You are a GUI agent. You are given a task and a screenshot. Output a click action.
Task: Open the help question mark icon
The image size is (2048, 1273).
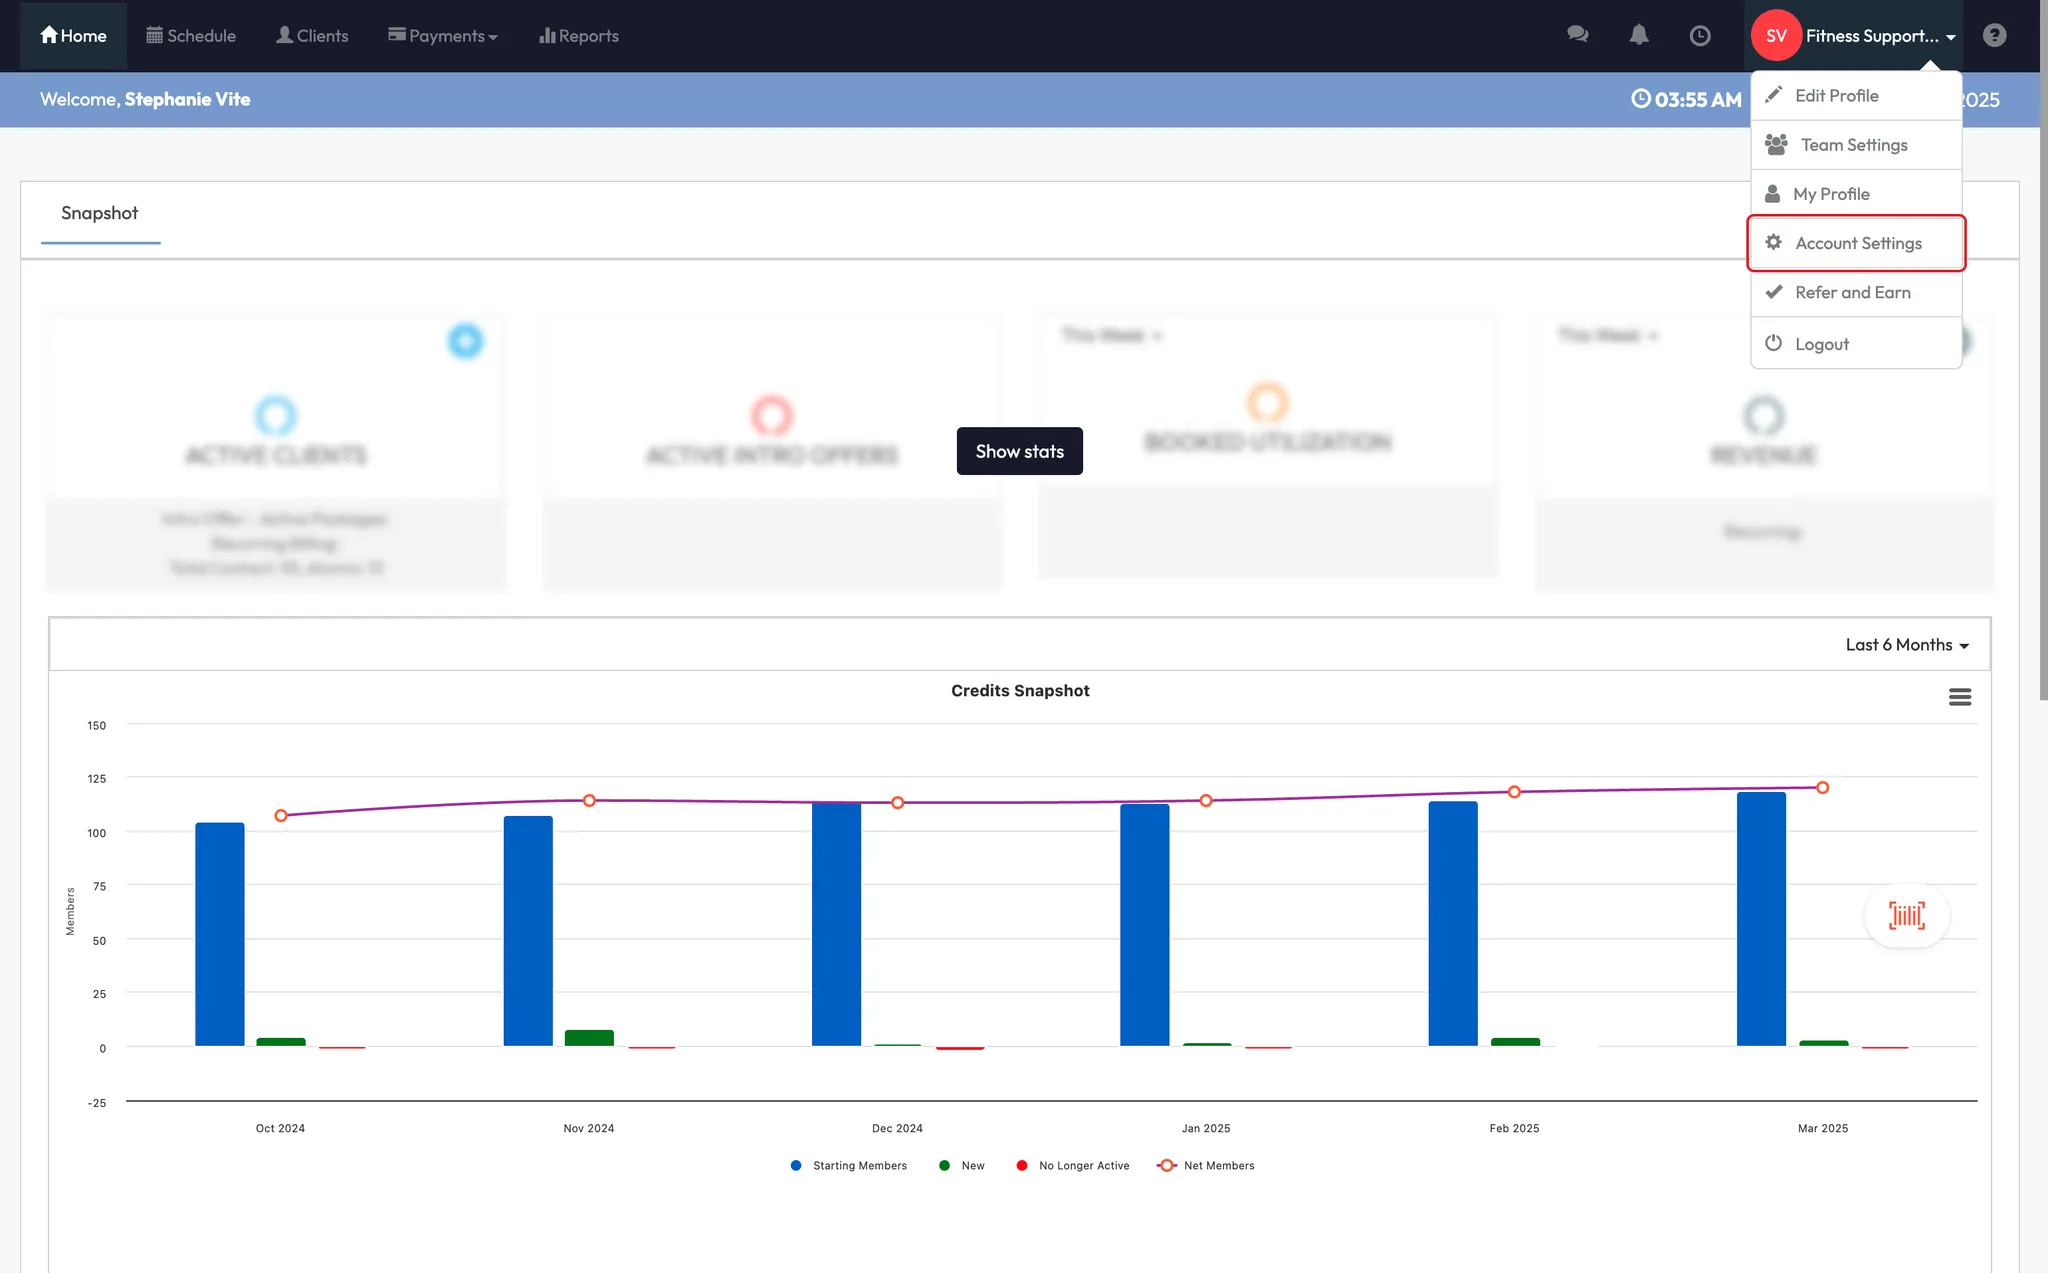coord(1994,36)
